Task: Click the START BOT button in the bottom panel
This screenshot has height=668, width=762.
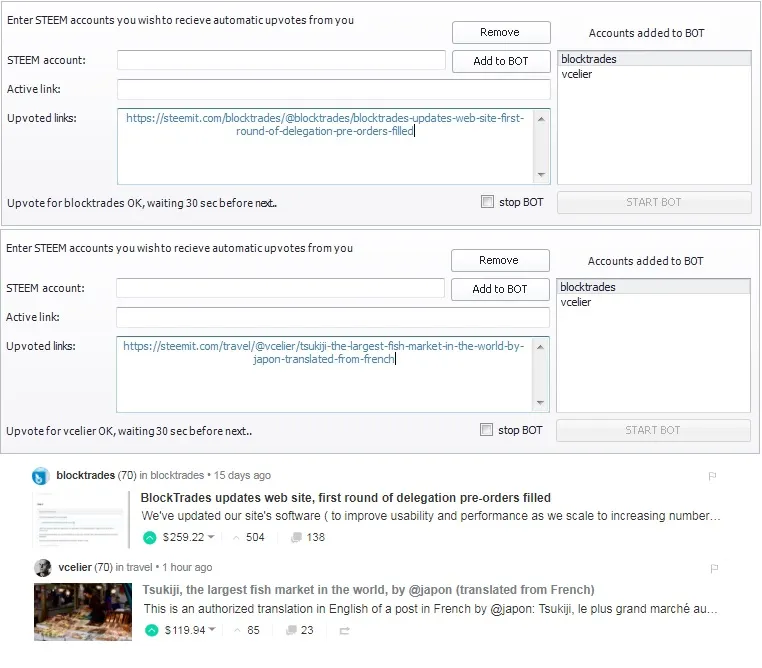Action: pos(653,430)
